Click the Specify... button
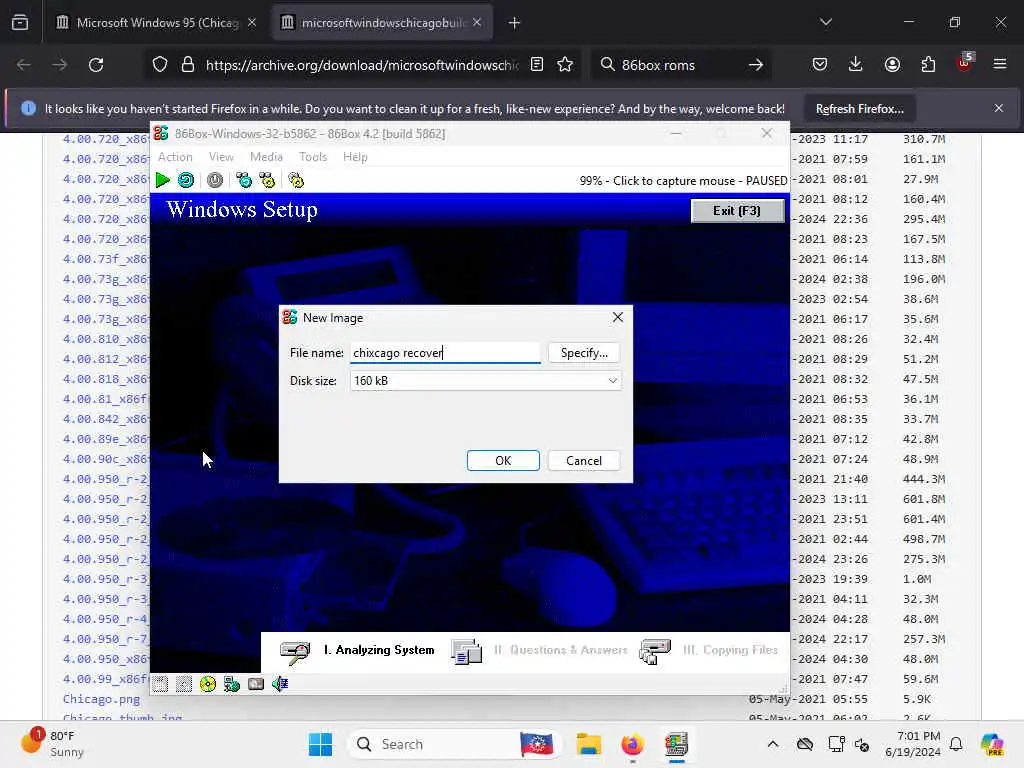1024x768 pixels. point(584,353)
